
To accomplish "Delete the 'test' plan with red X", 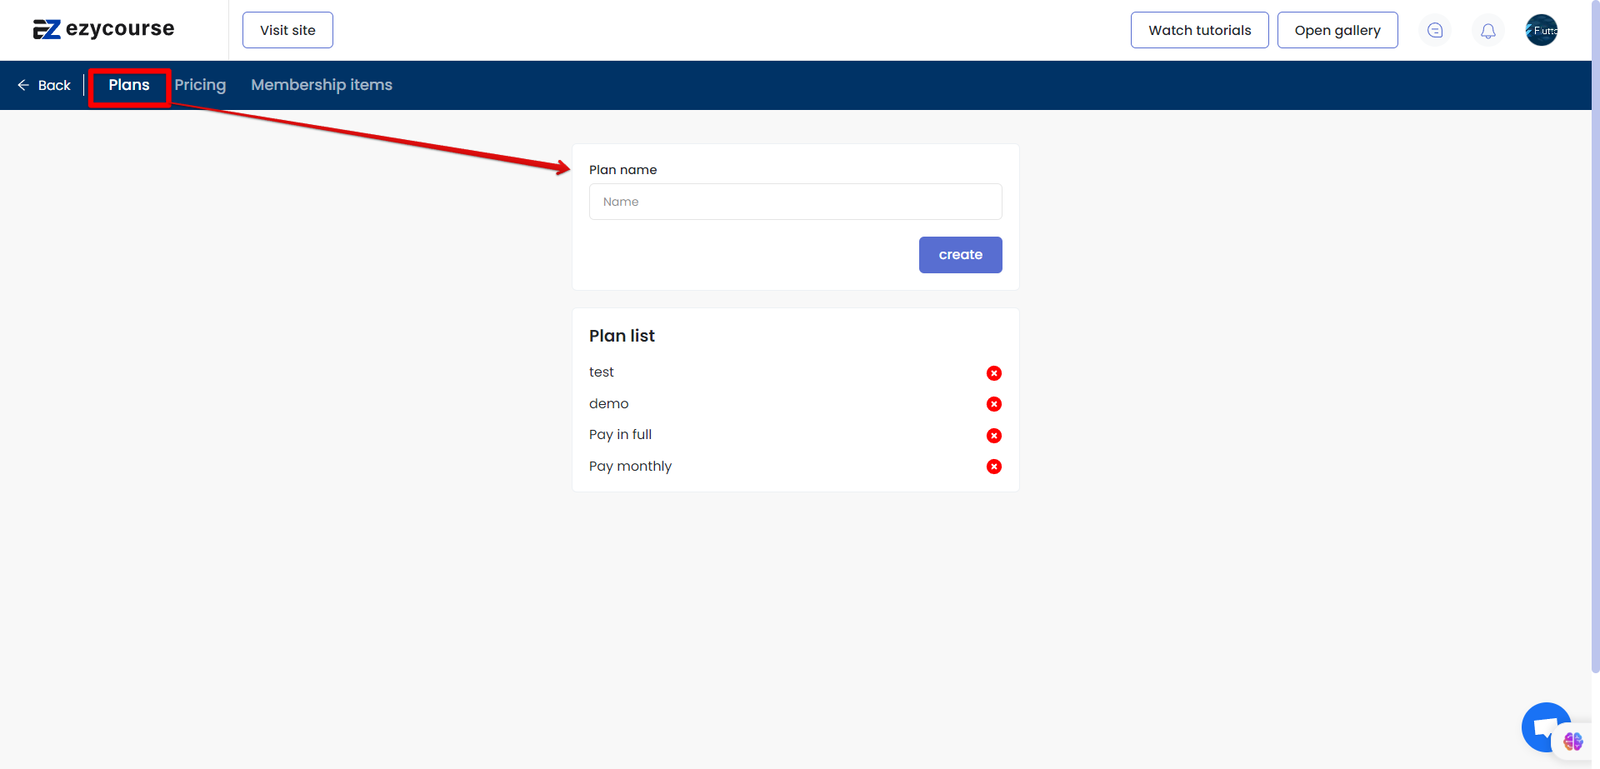I will tap(994, 373).
